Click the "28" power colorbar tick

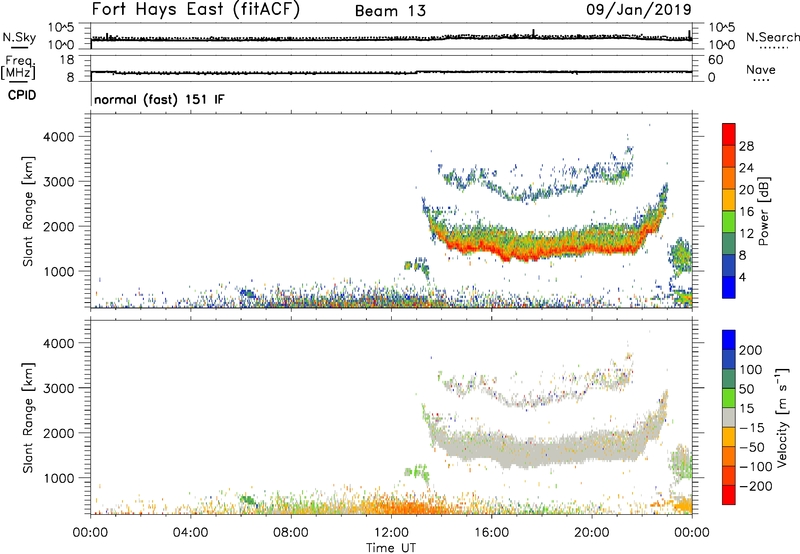coord(746,146)
